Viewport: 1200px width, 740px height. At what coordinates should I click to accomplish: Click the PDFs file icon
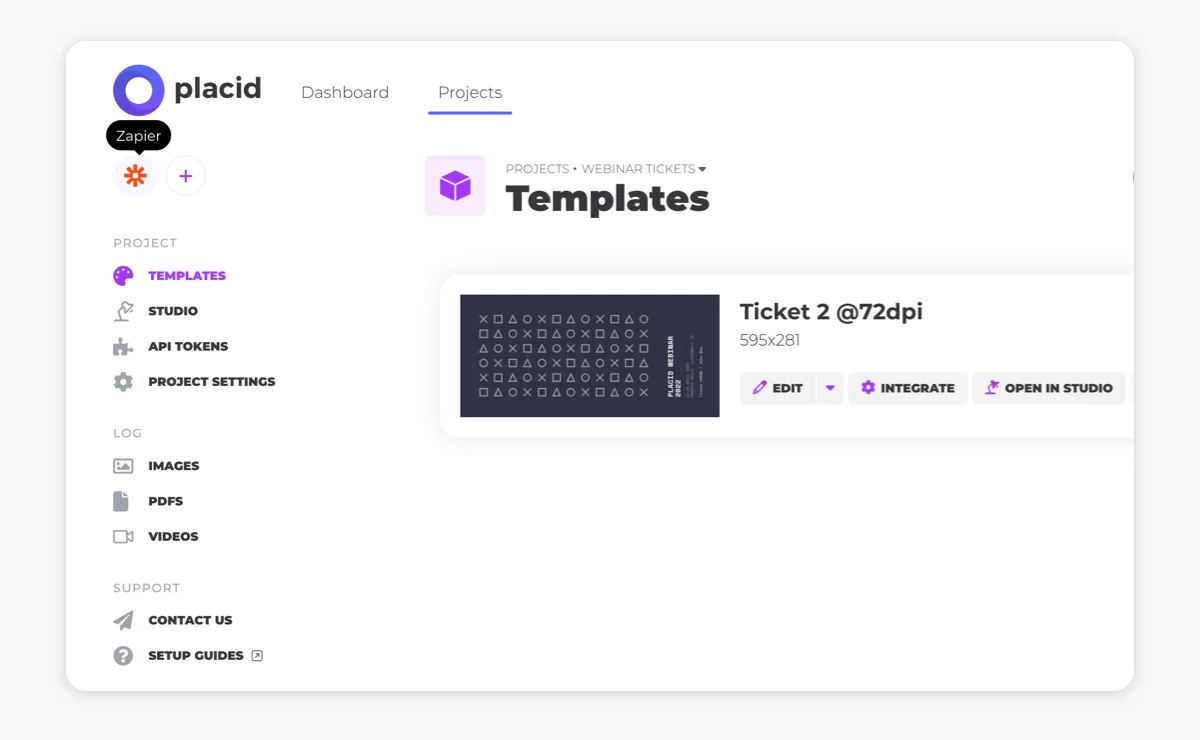tap(121, 501)
